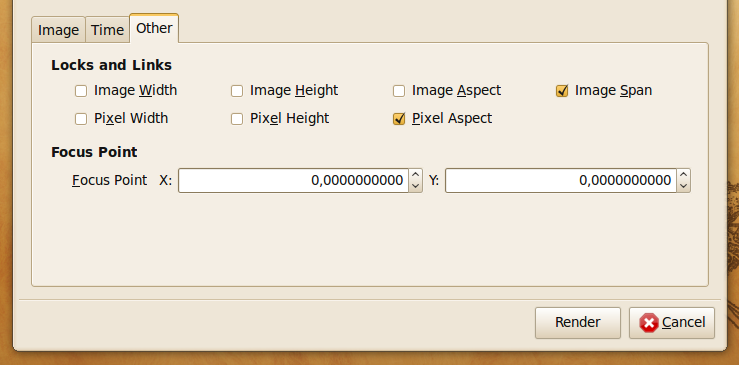Click the Render button
The image size is (739, 365).
click(x=577, y=323)
